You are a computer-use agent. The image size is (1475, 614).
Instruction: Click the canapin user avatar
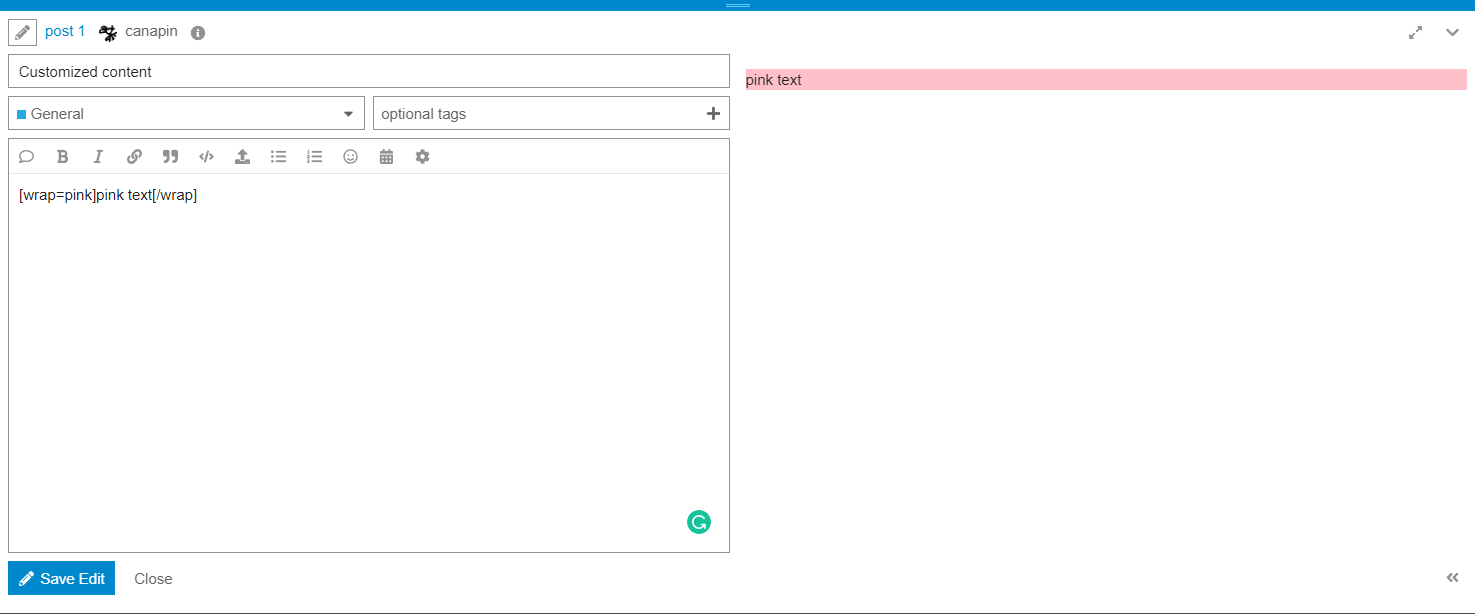pyautogui.click(x=108, y=32)
